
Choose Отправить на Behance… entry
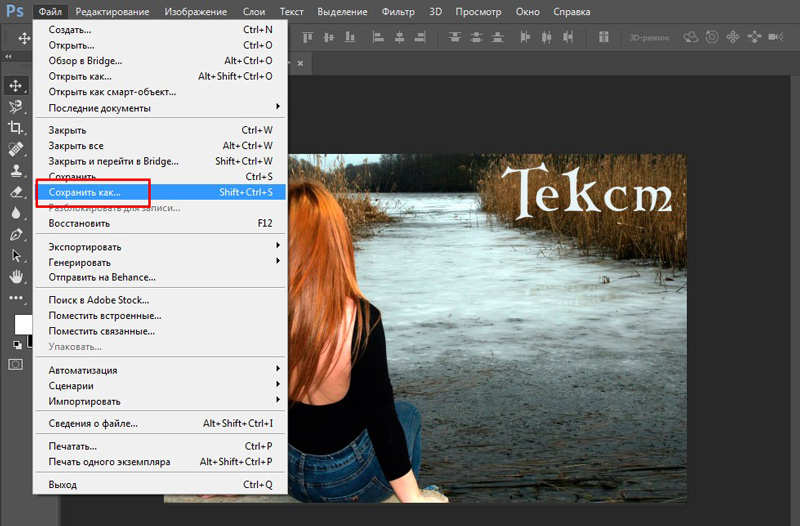[x=160, y=278]
